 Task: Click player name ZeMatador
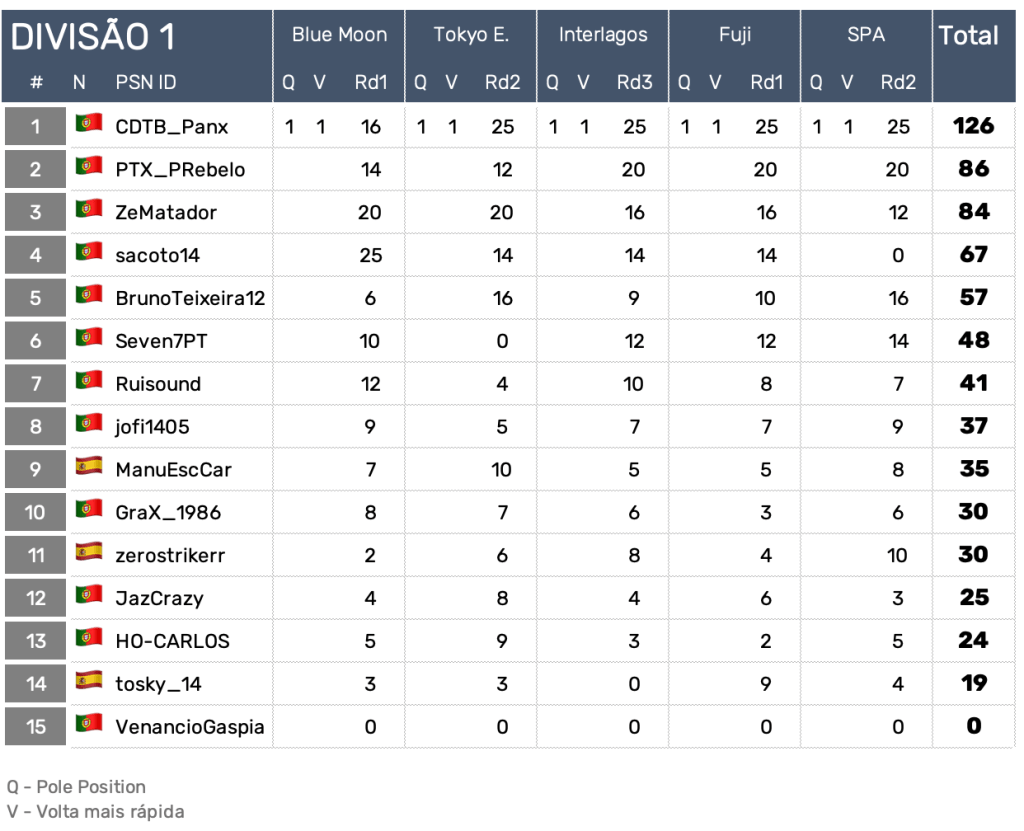[x=166, y=212]
